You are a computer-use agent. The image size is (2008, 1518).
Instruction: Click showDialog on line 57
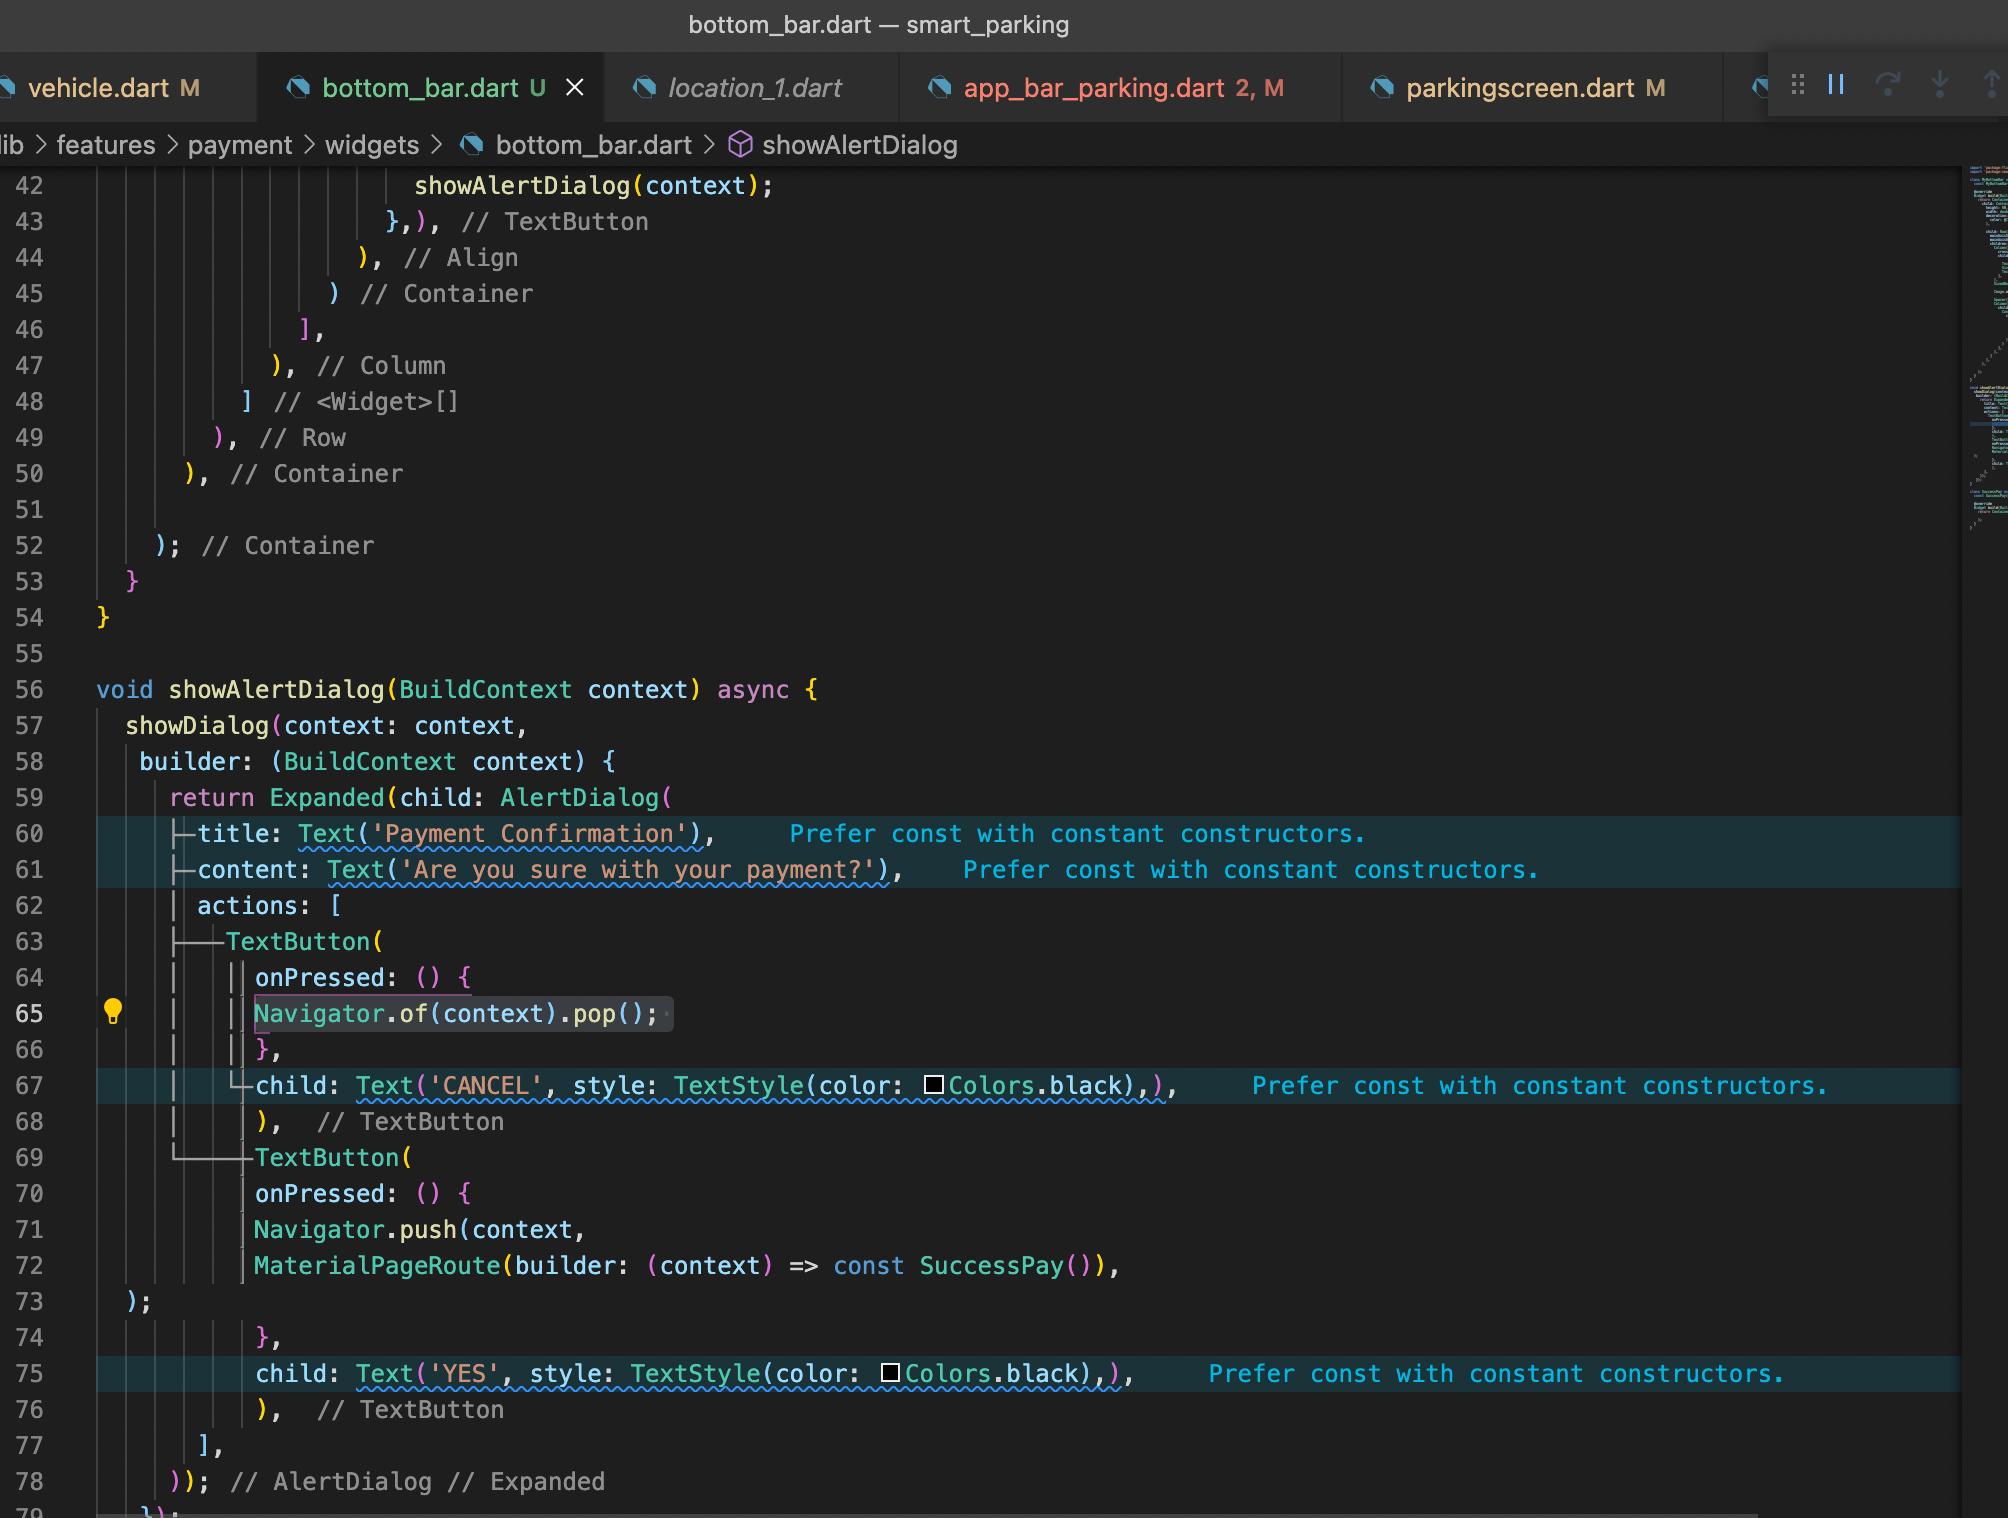197,725
